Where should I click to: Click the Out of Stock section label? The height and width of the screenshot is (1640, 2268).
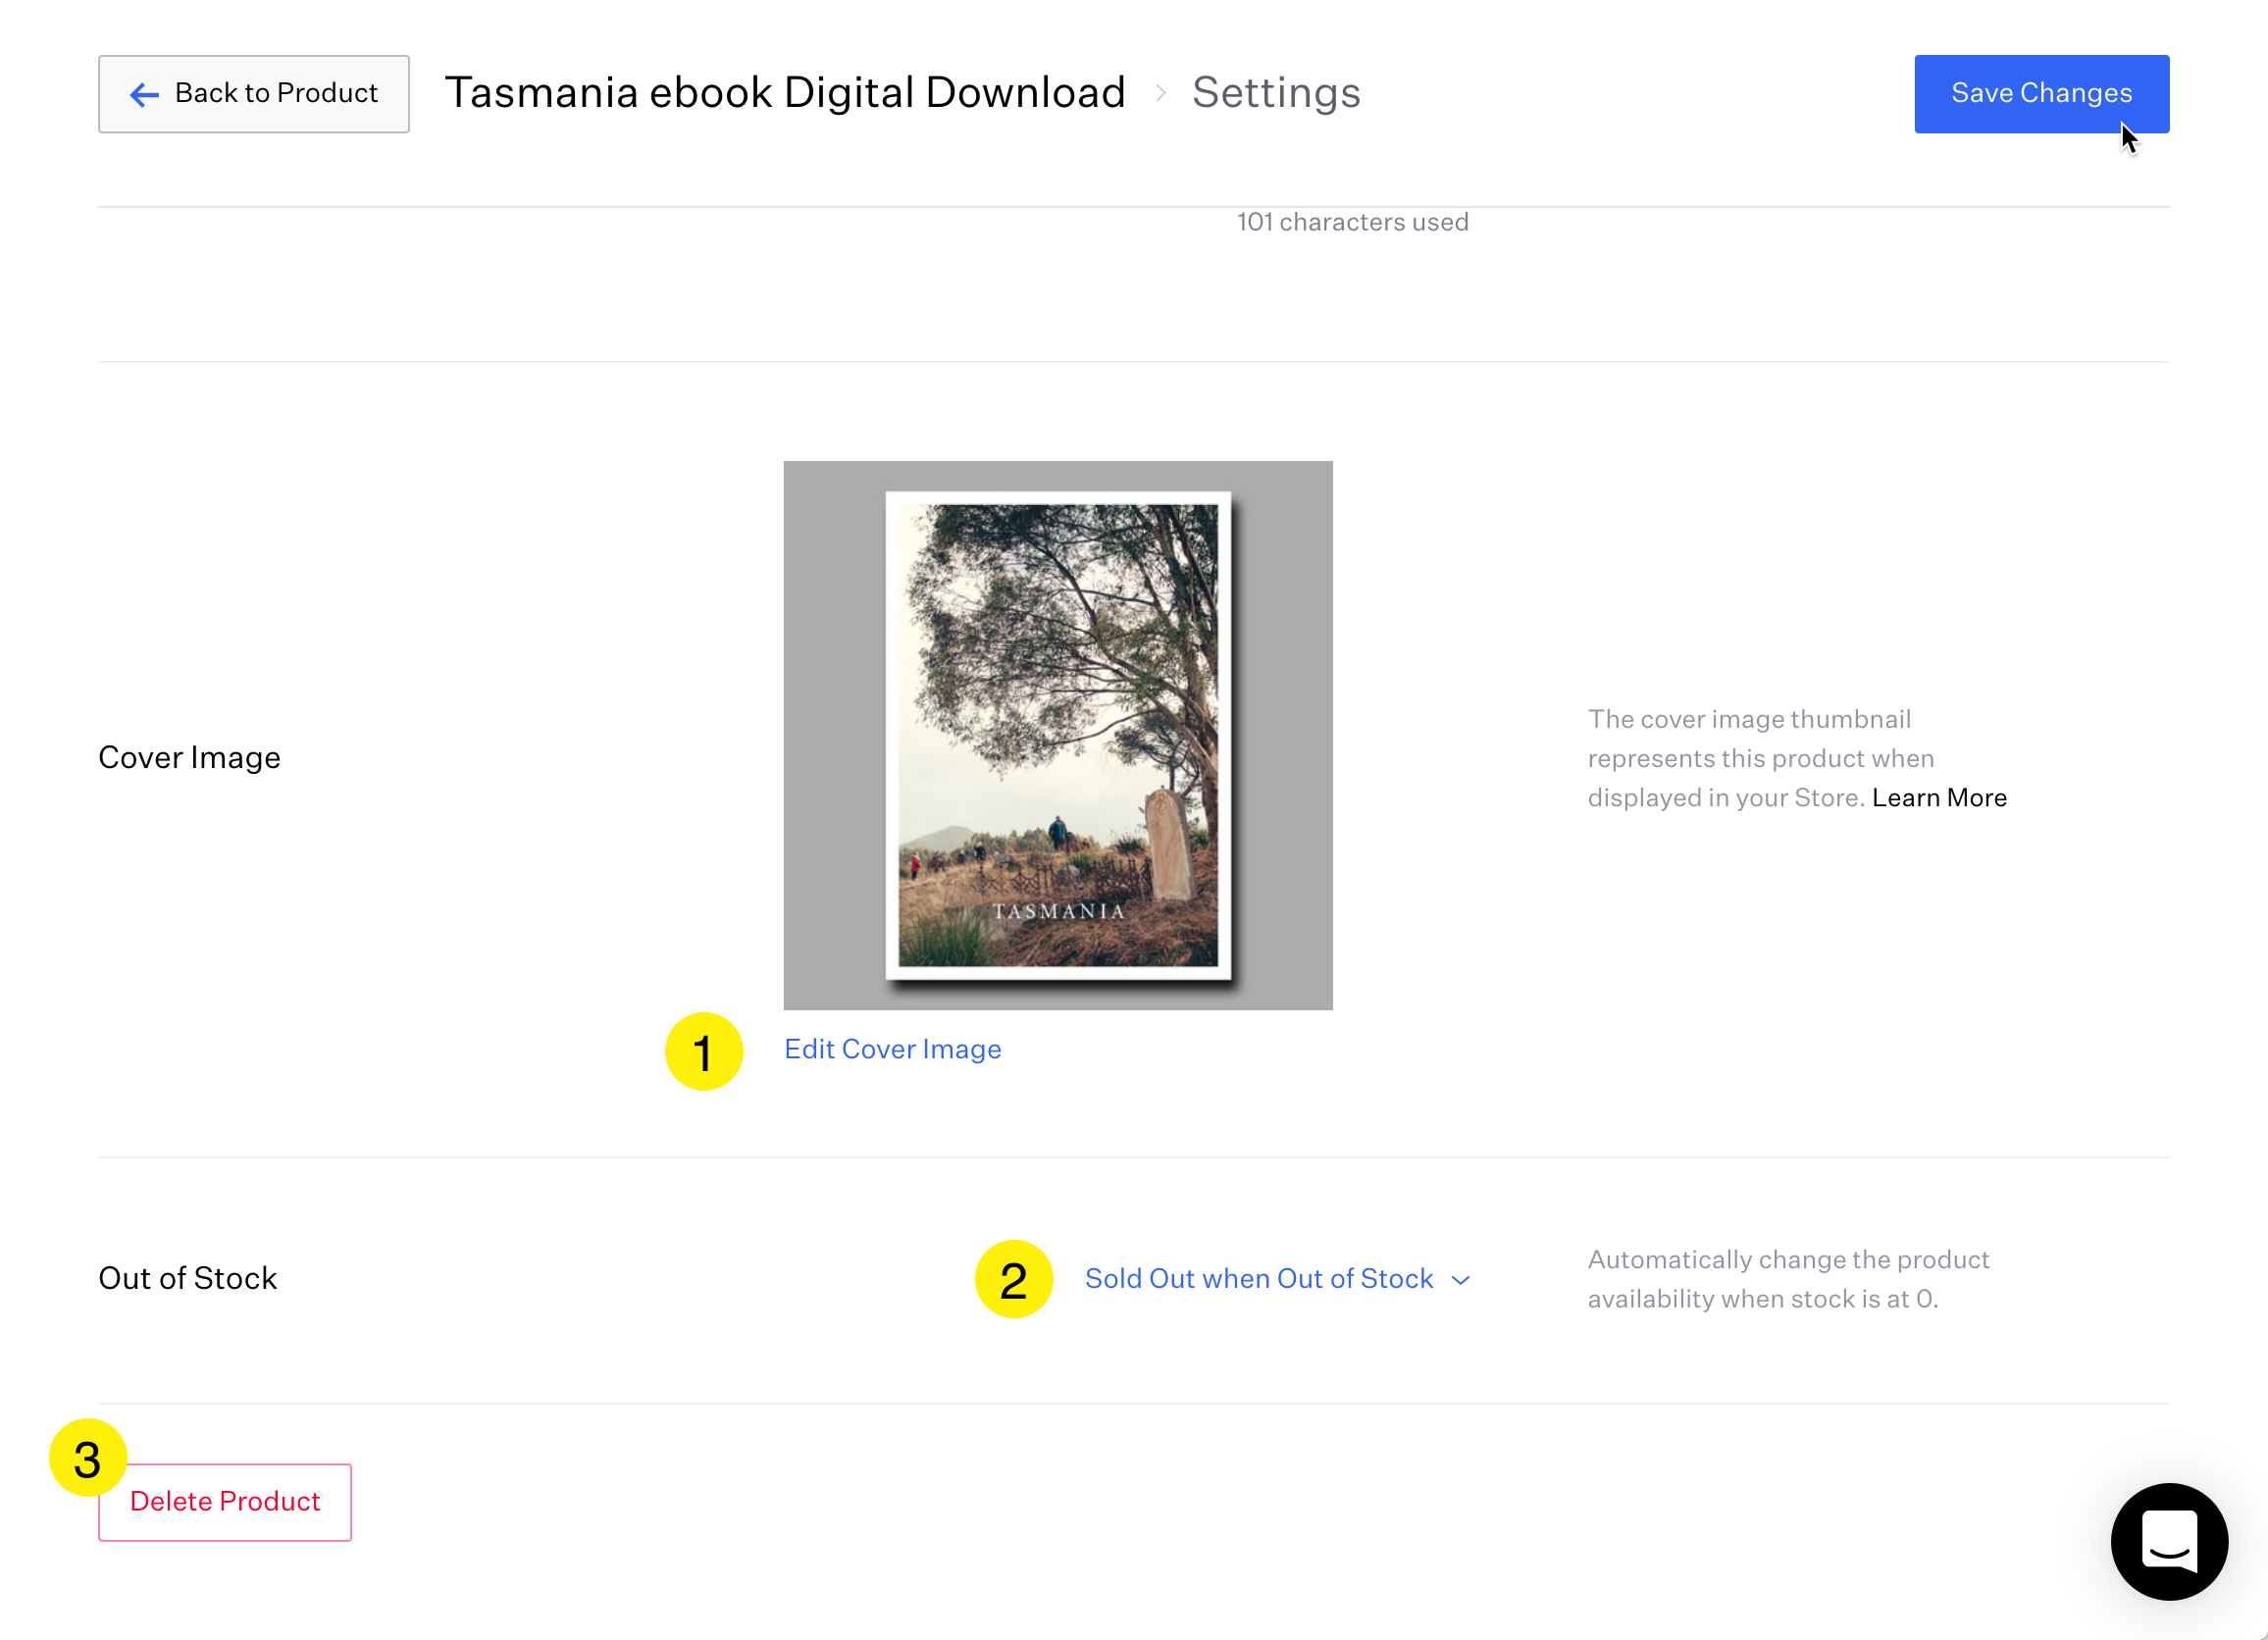[x=187, y=1279]
